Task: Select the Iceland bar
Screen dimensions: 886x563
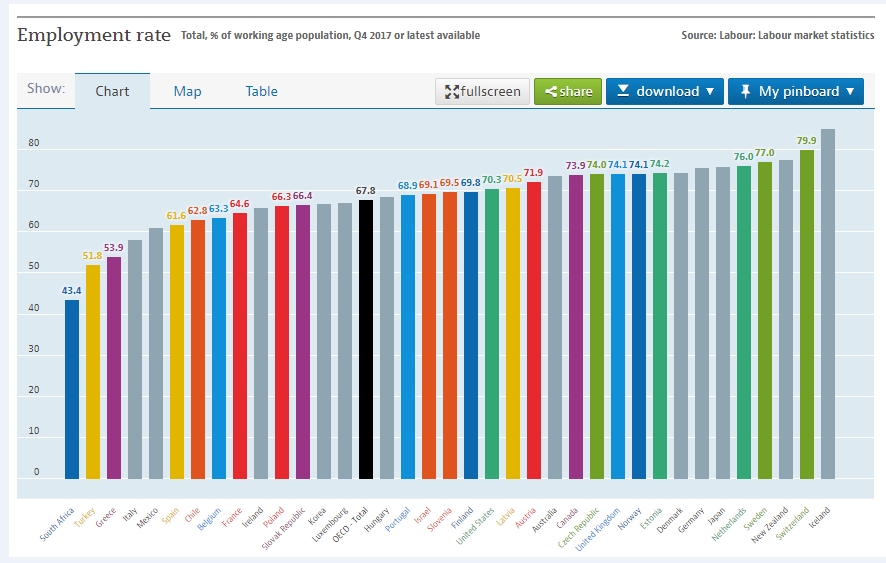Action: pyautogui.click(x=828, y=304)
